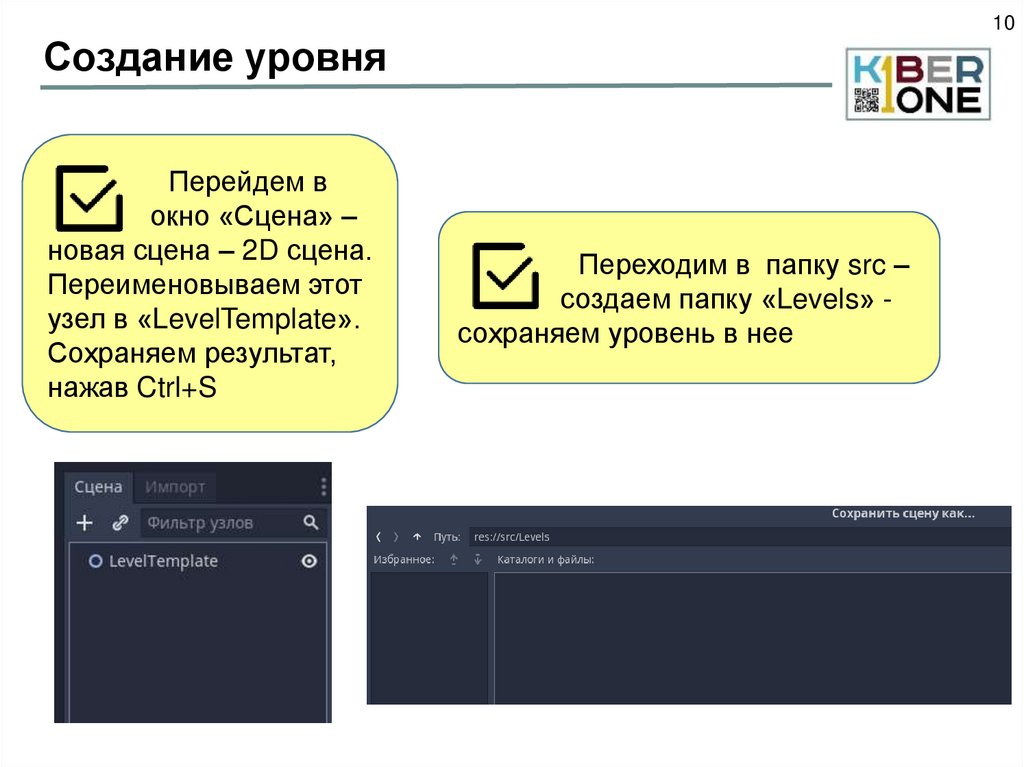Go up one directory with the up arrow

coord(416,536)
